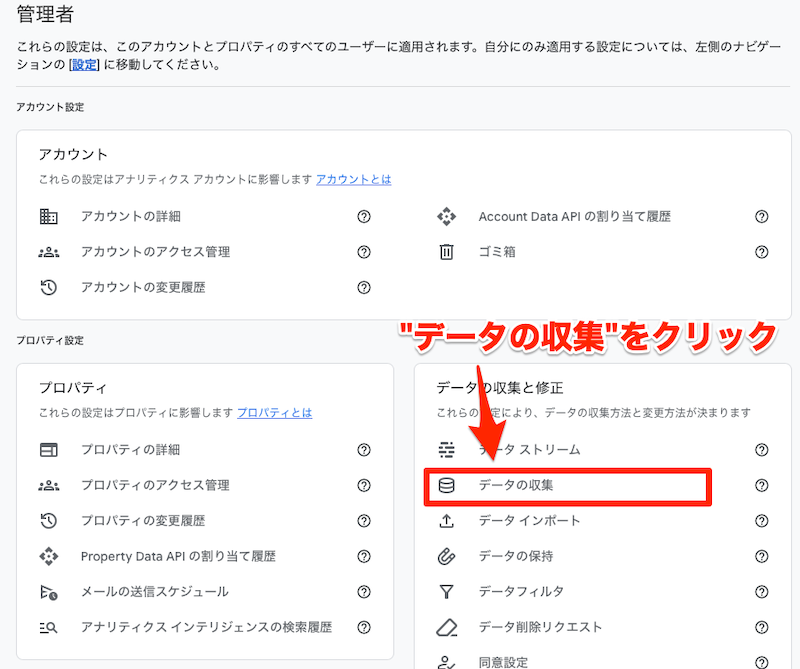Click the データフィルタ funnel icon
The width and height of the screenshot is (800, 669).
click(x=446, y=592)
